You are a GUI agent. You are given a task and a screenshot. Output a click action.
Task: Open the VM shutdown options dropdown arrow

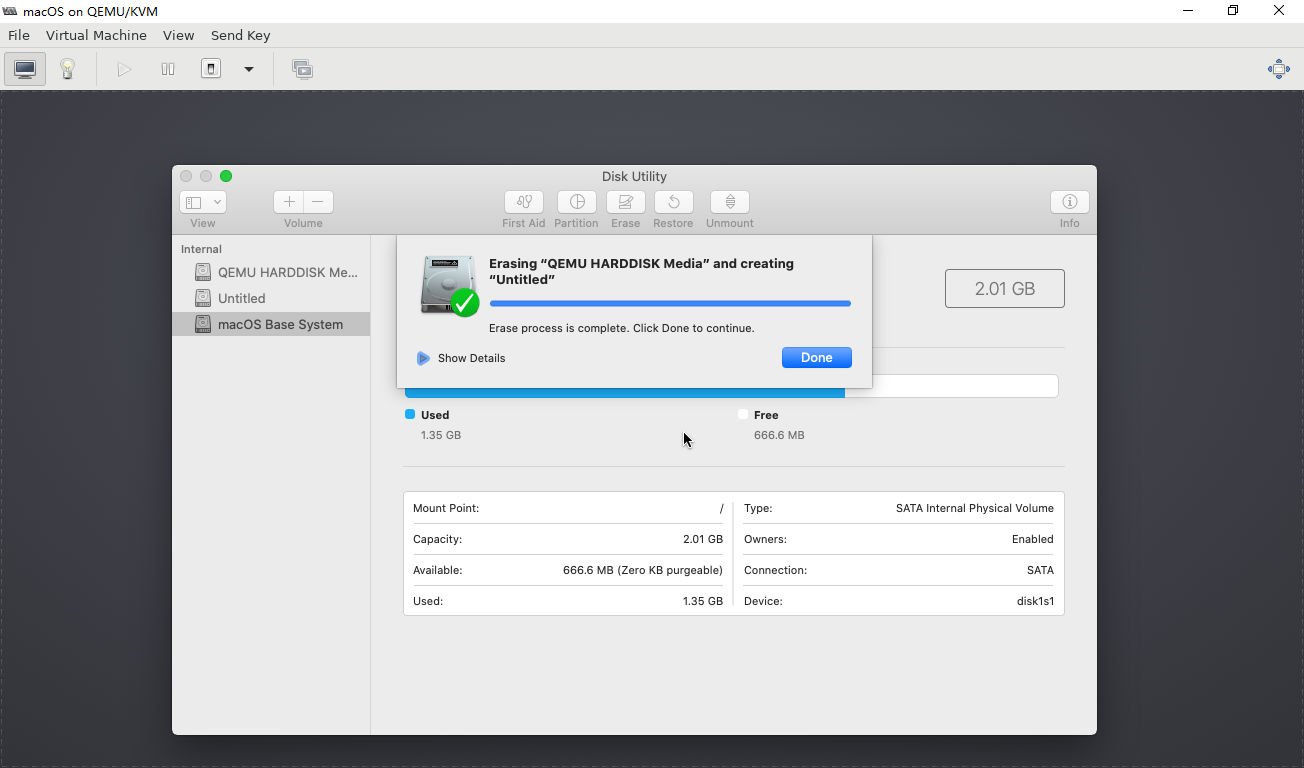coord(249,69)
